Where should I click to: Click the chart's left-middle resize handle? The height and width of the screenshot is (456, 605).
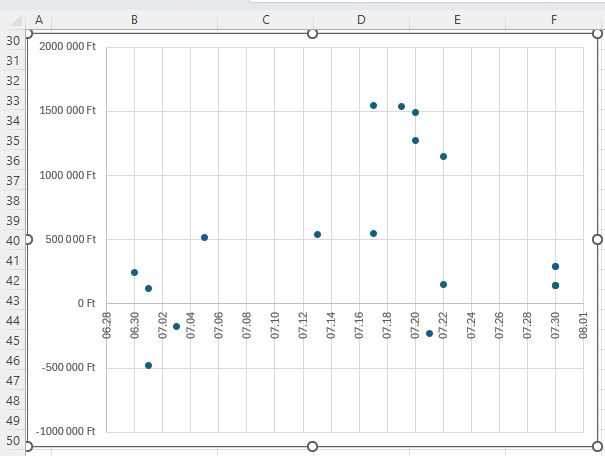point(27,239)
